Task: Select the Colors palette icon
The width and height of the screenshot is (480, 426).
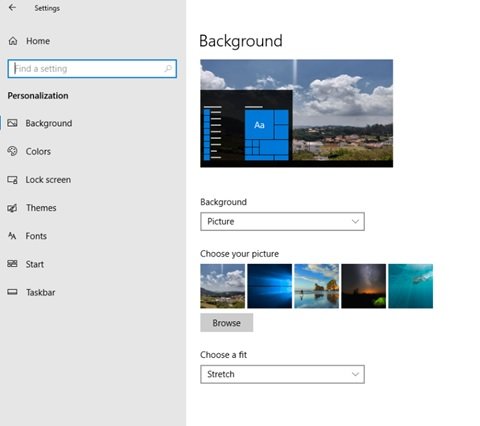Action: point(12,151)
